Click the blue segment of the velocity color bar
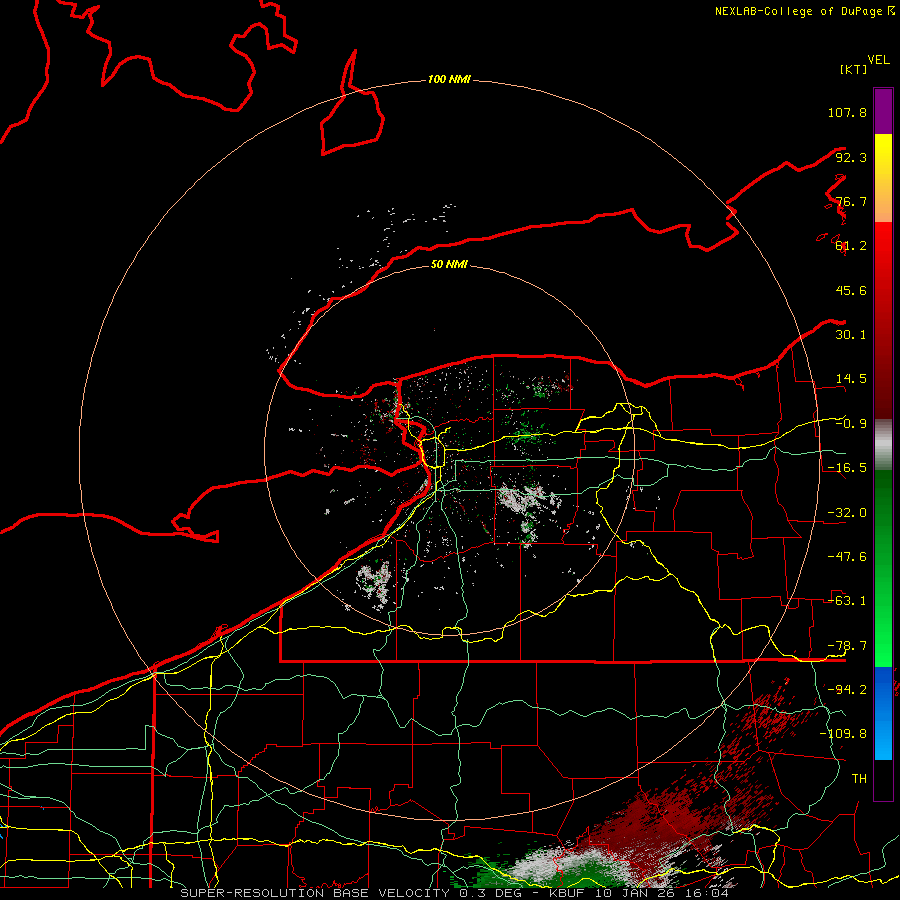 coord(883,713)
